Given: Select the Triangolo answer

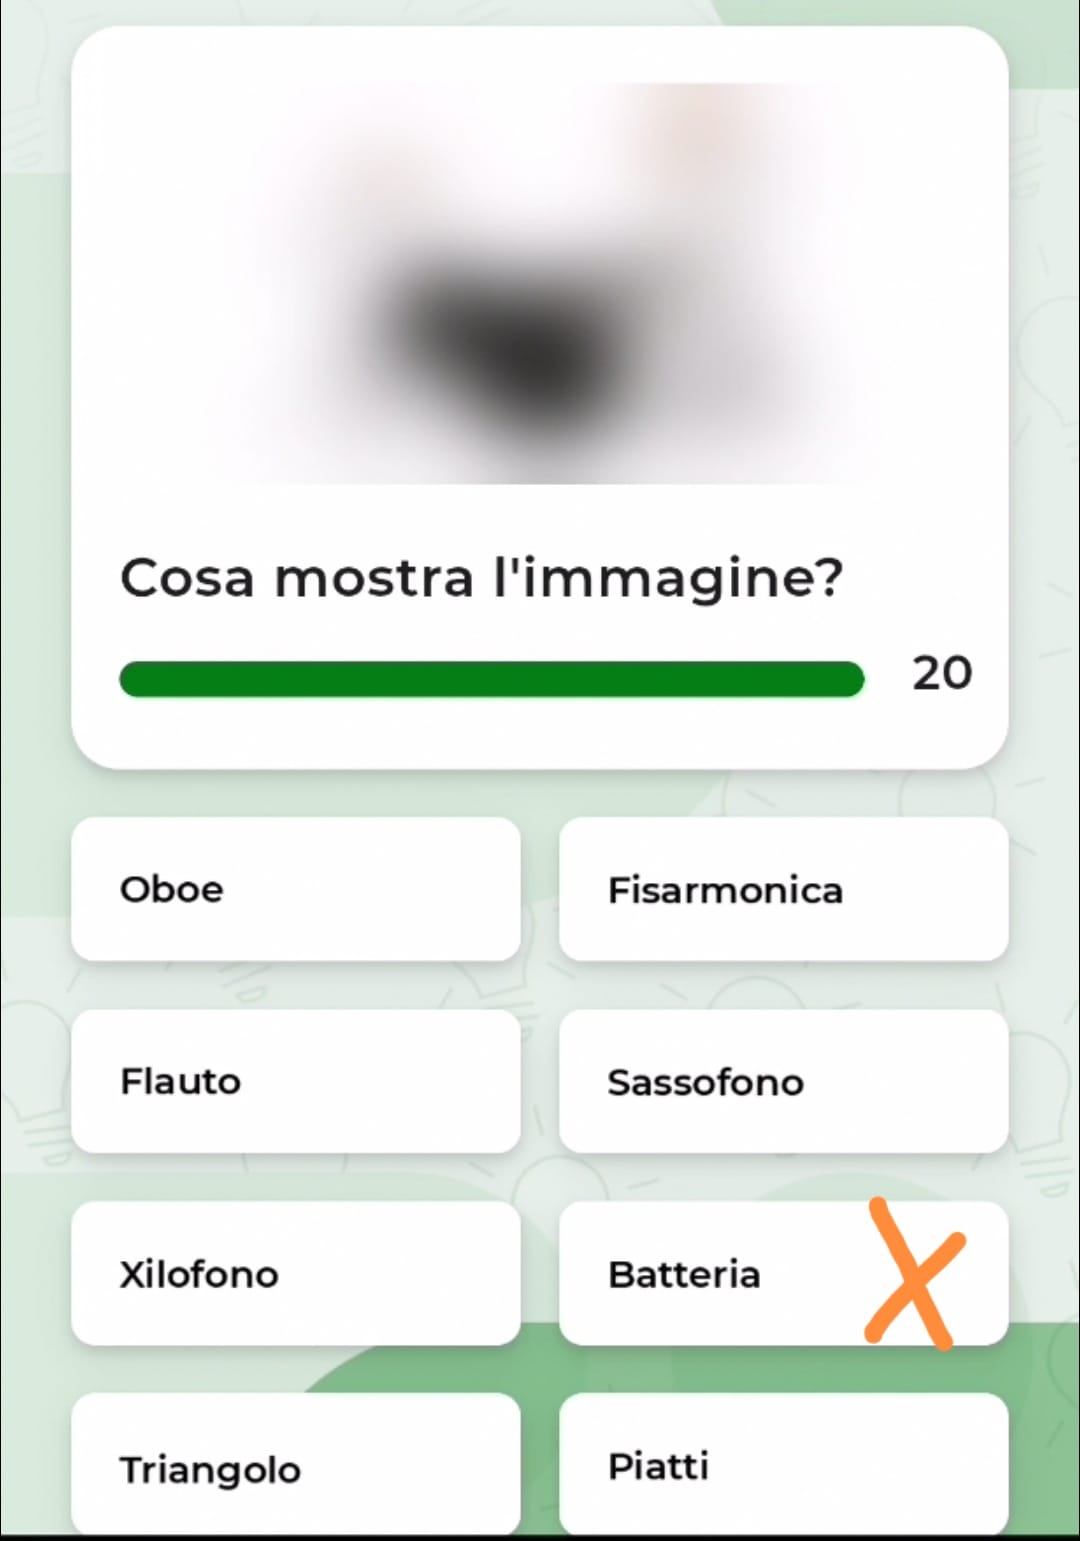Looking at the screenshot, I should [x=296, y=1463].
